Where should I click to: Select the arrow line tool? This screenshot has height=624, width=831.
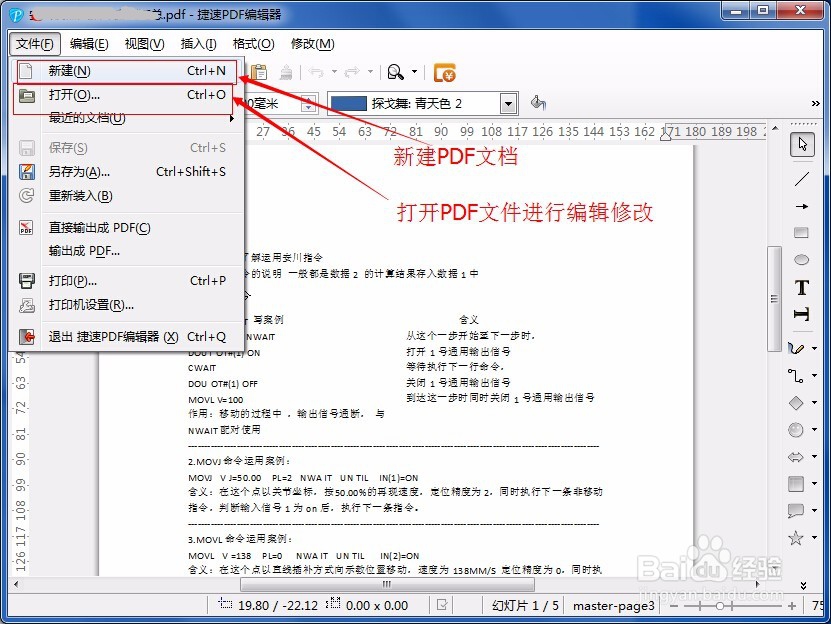(802, 206)
